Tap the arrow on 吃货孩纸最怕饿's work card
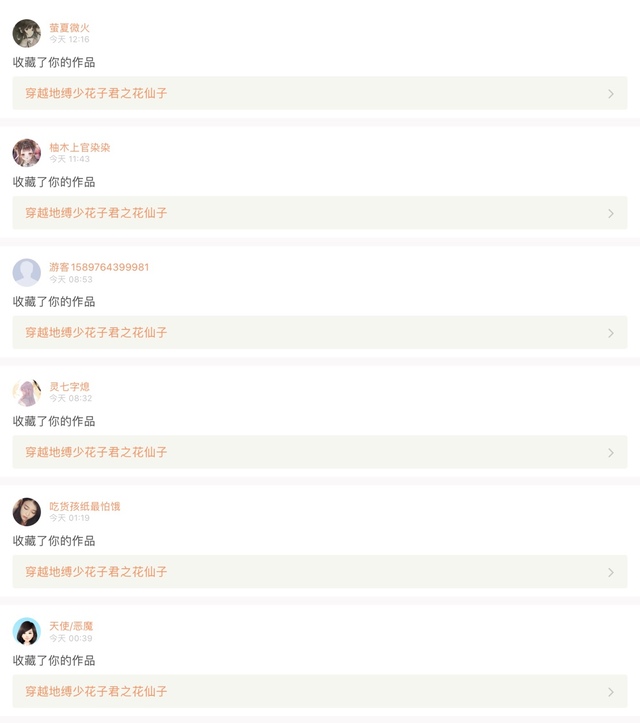This screenshot has width=640, height=723. (611, 572)
